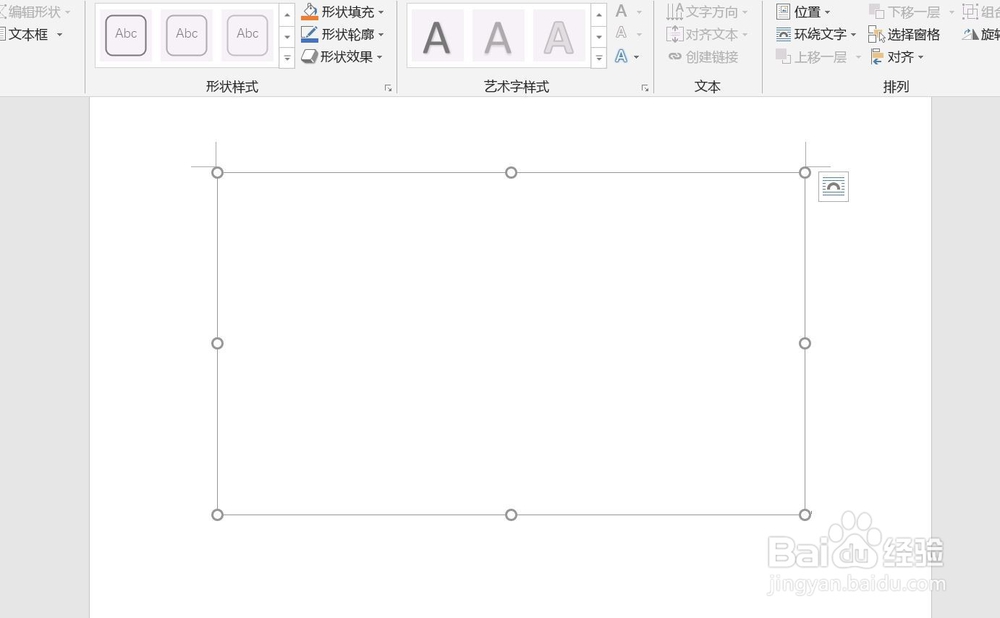Click the Wrap Text (环绕文字) ribbon icon
This screenshot has width=1000, height=618.
coord(783,34)
